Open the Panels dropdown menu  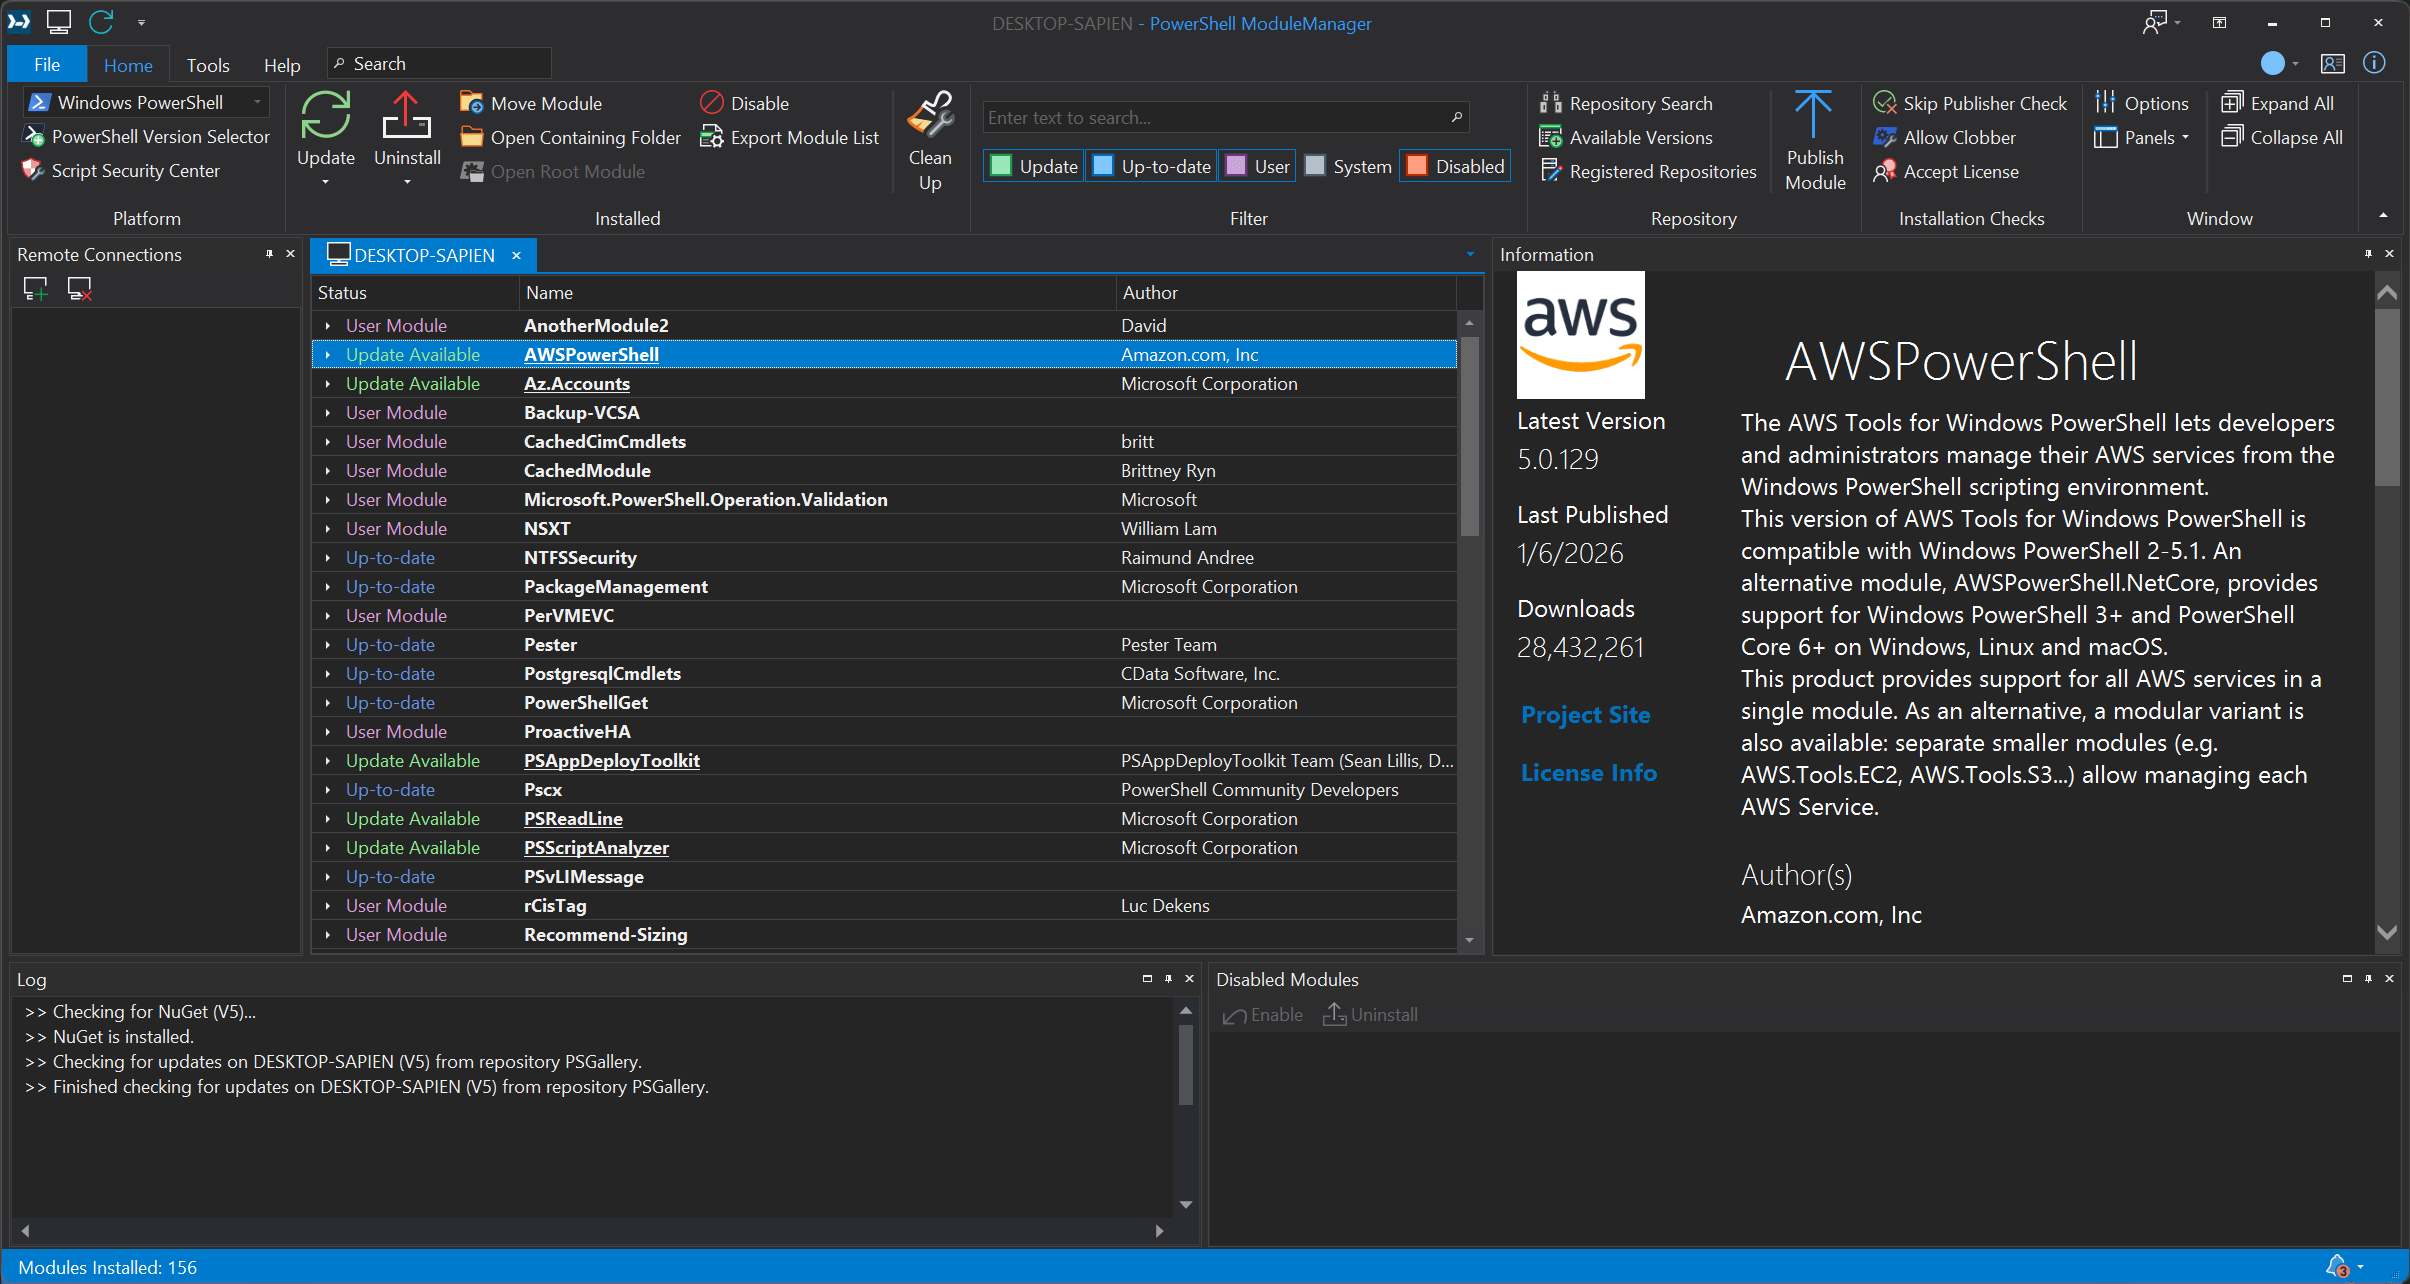coord(2142,137)
